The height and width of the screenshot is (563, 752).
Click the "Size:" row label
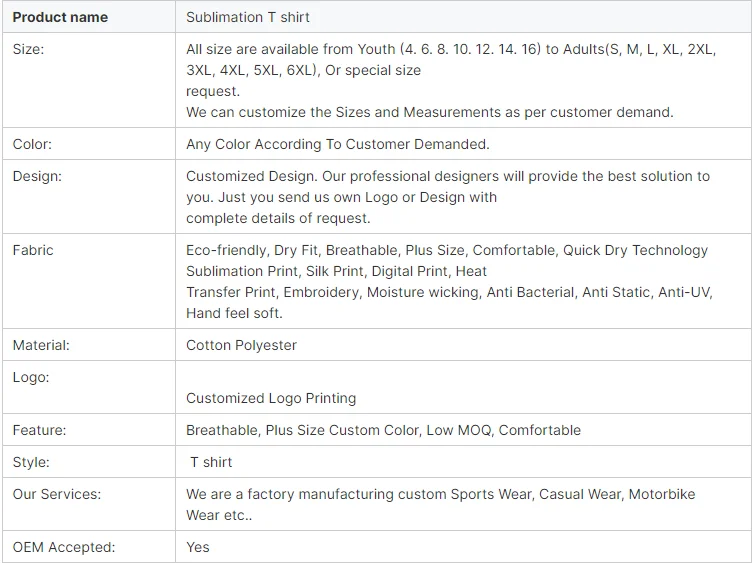pyautogui.click(x=30, y=49)
